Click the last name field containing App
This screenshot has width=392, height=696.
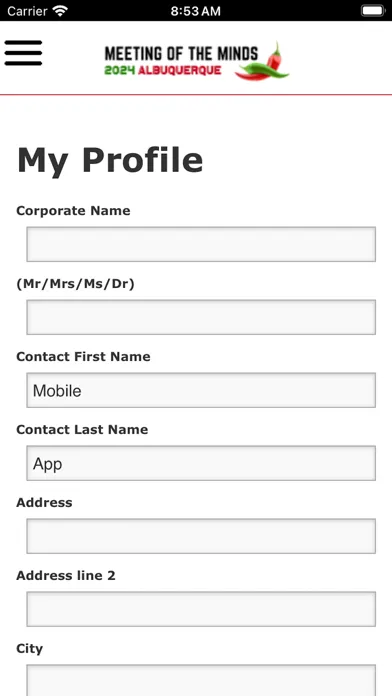coord(201,463)
